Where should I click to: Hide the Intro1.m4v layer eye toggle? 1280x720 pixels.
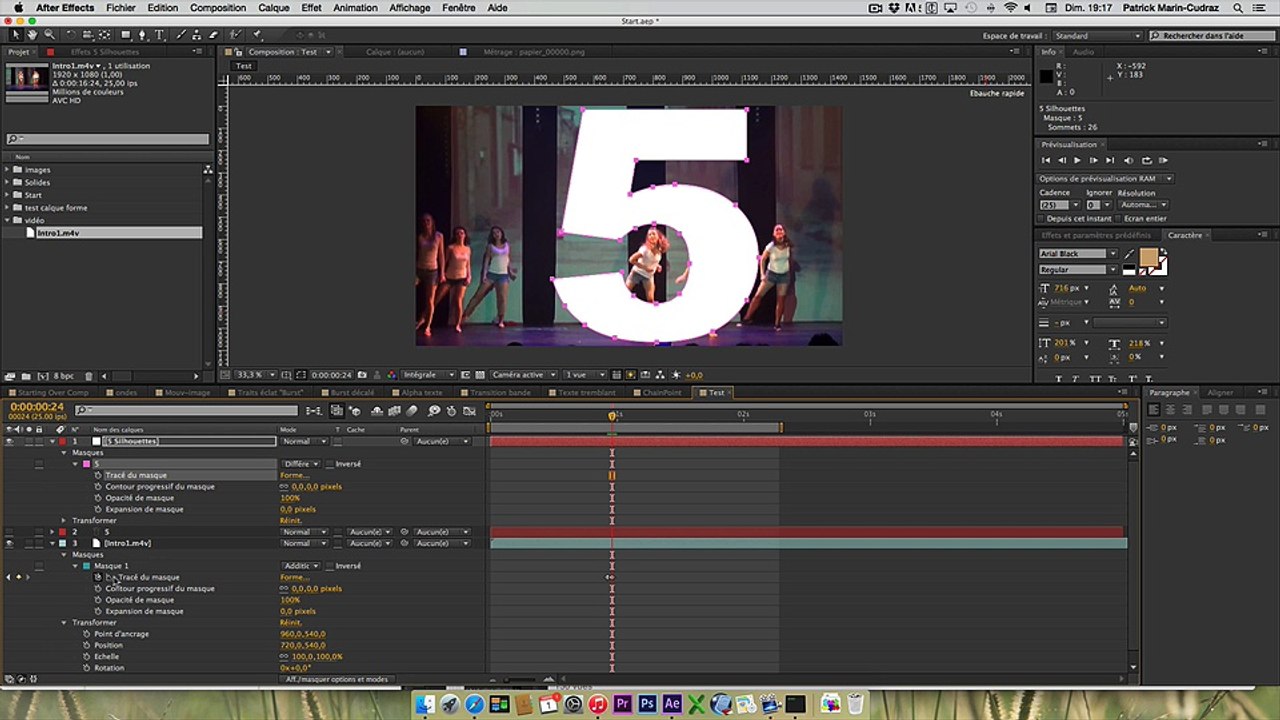pos(9,543)
